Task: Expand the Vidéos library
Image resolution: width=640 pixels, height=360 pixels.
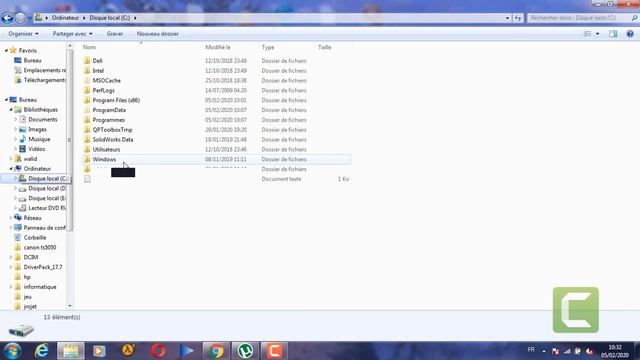Action: (16, 149)
